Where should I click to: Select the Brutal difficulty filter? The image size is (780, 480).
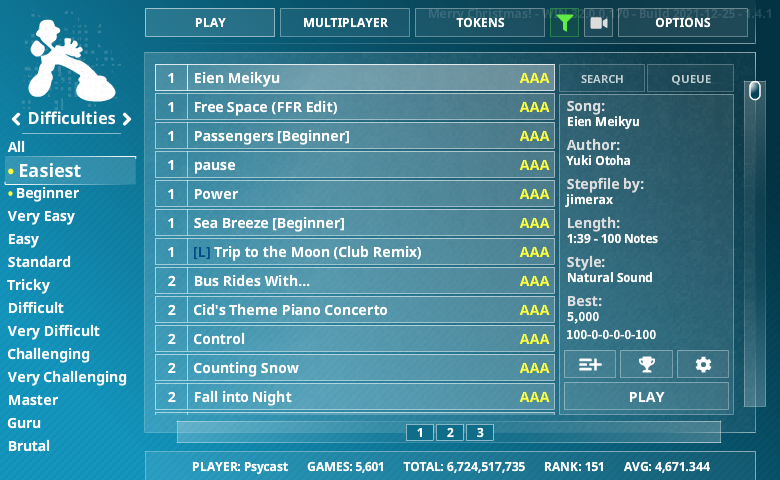point(29,446)
